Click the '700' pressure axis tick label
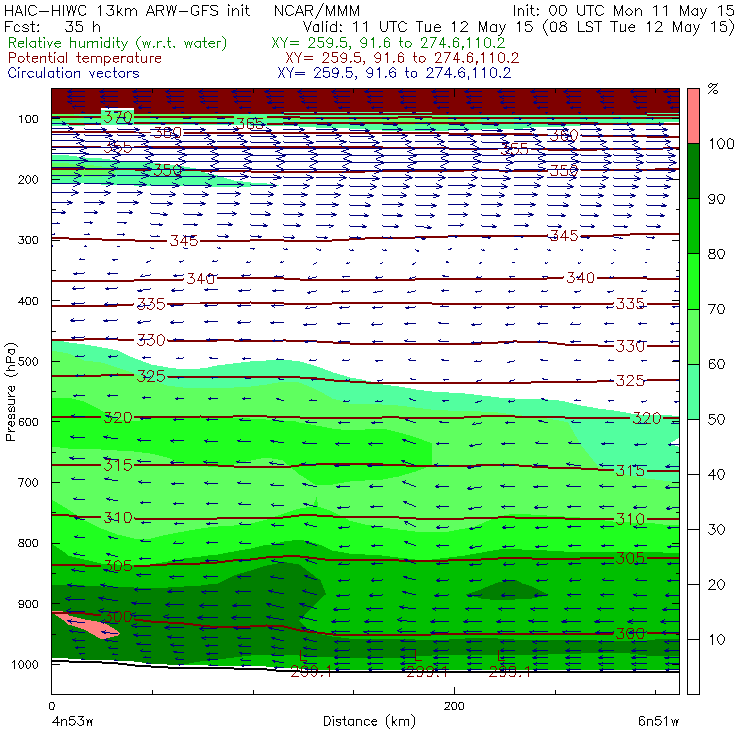 click(x=28, y=483)
